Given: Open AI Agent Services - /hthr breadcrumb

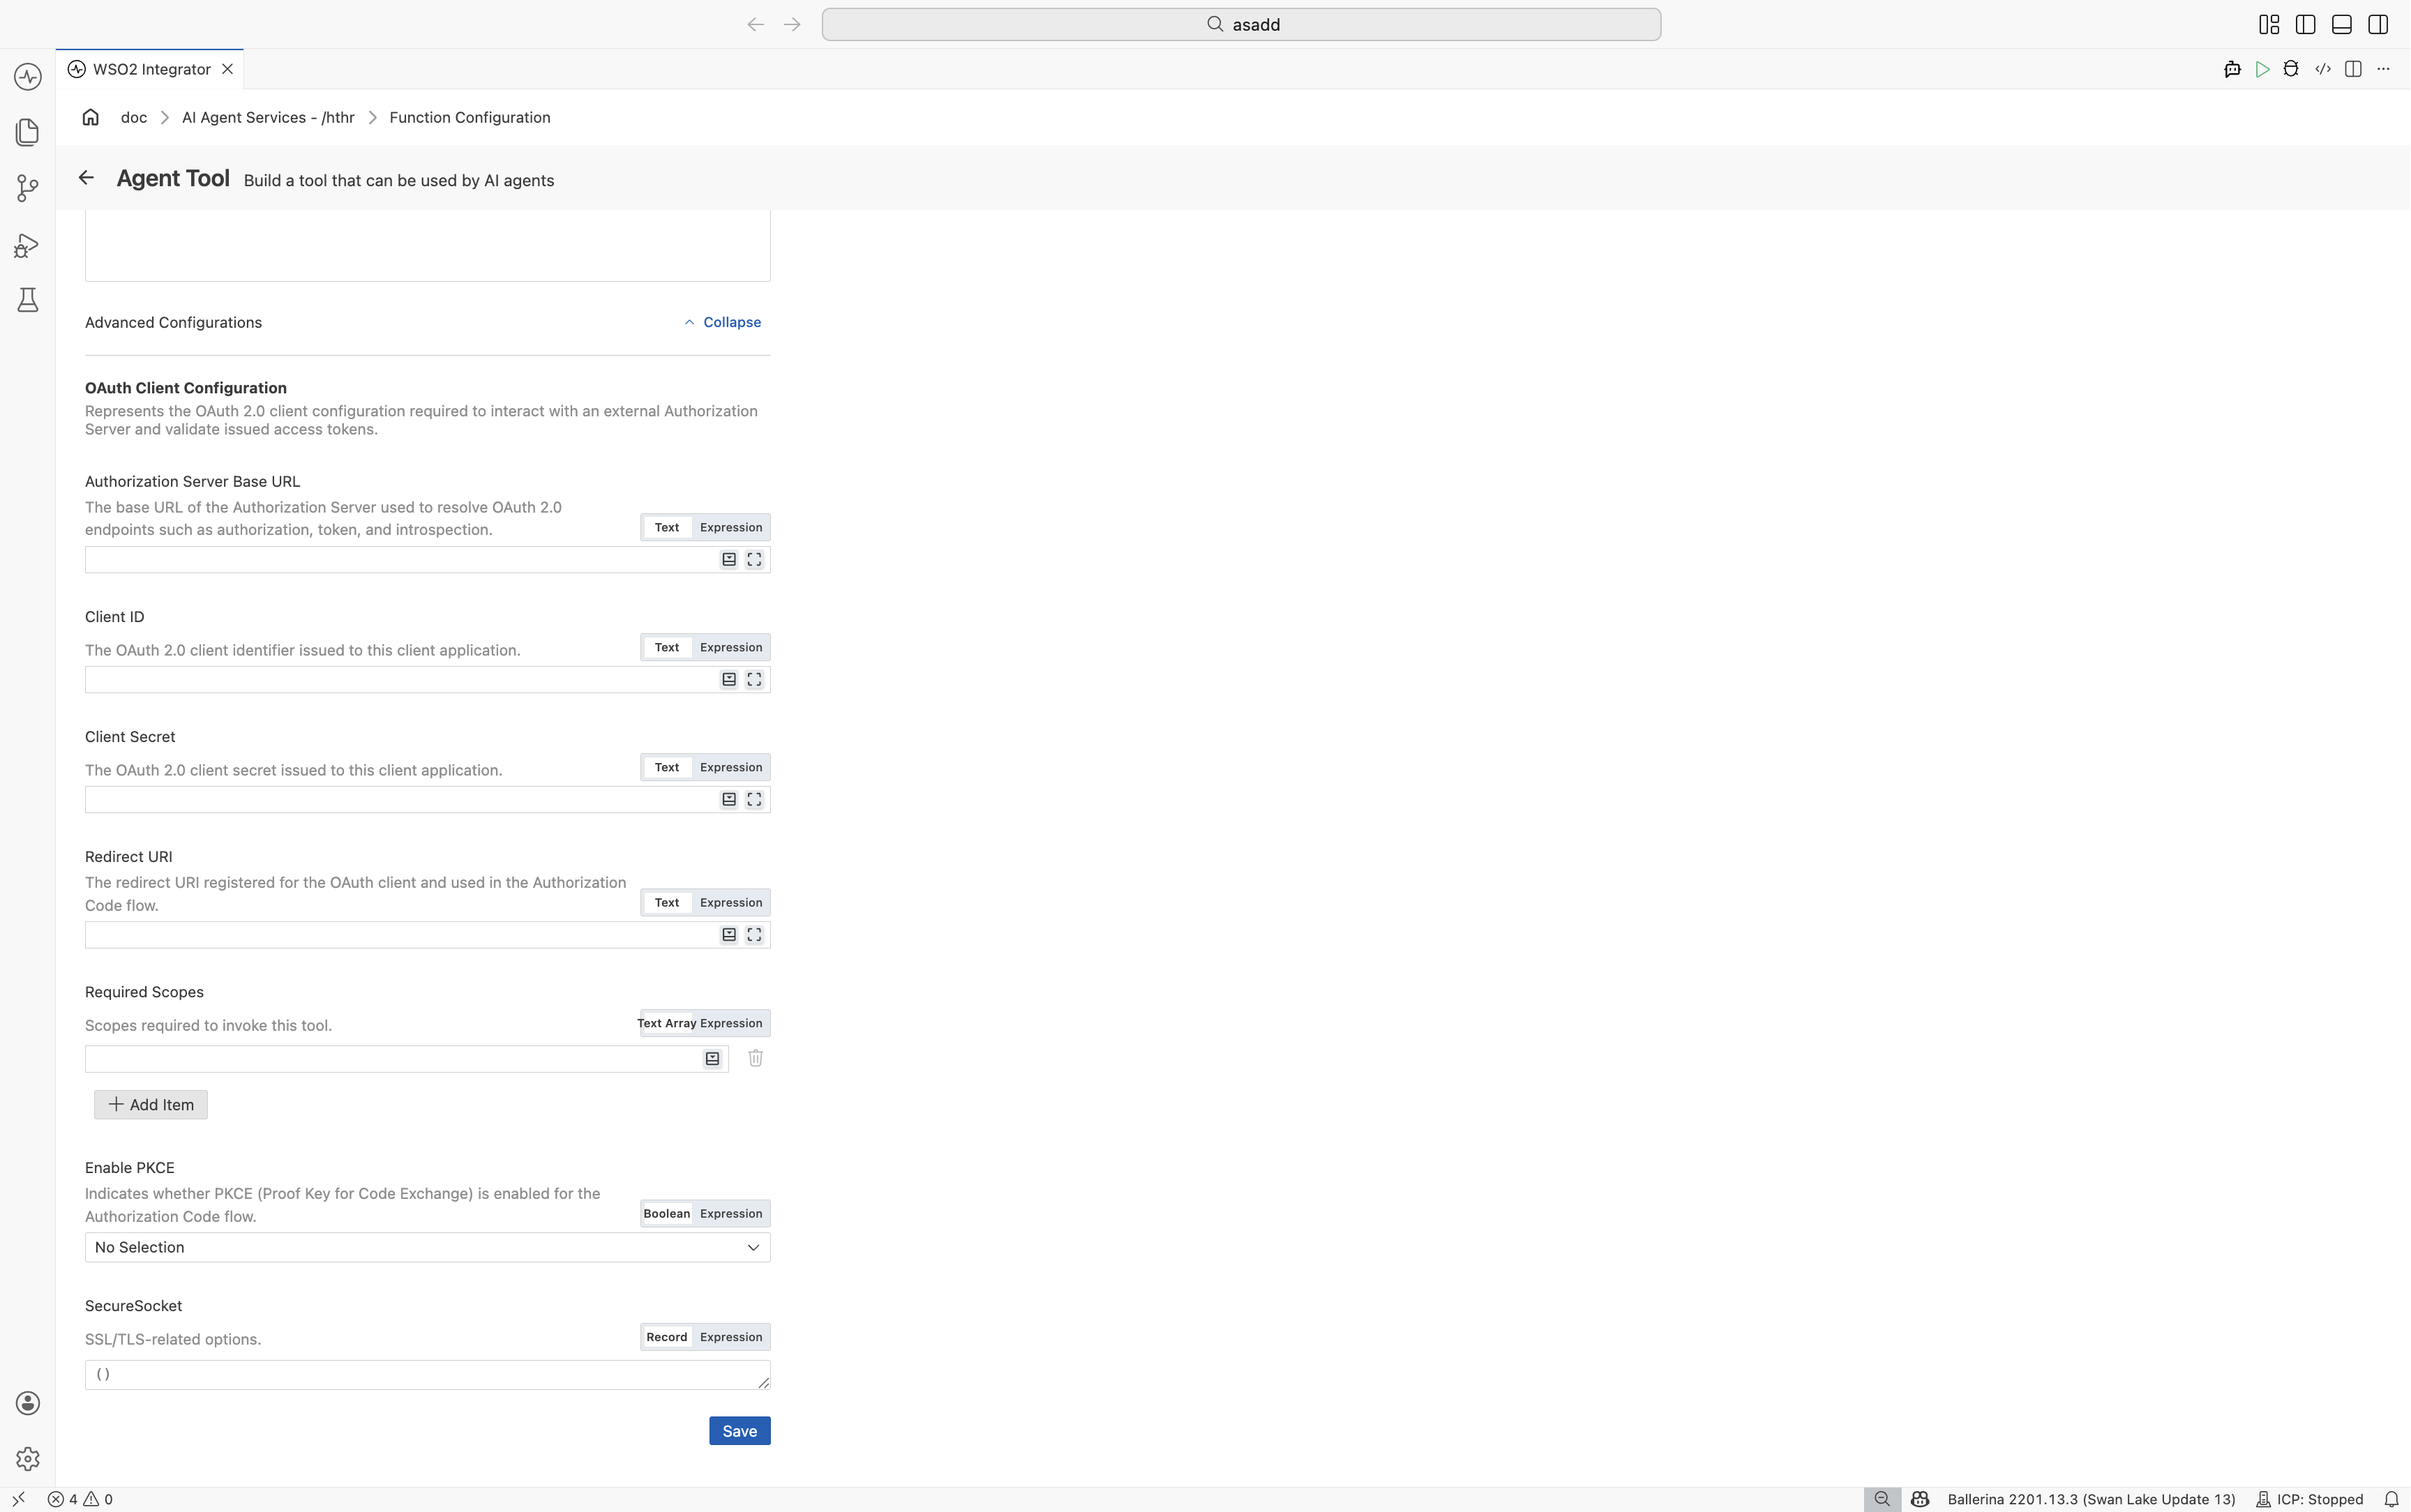Looking at the screenshot, I should (268, 117).
